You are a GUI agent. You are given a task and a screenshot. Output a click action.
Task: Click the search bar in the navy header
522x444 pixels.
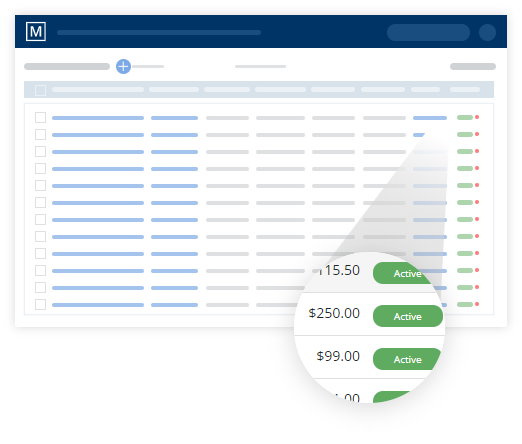coord(159,32)
